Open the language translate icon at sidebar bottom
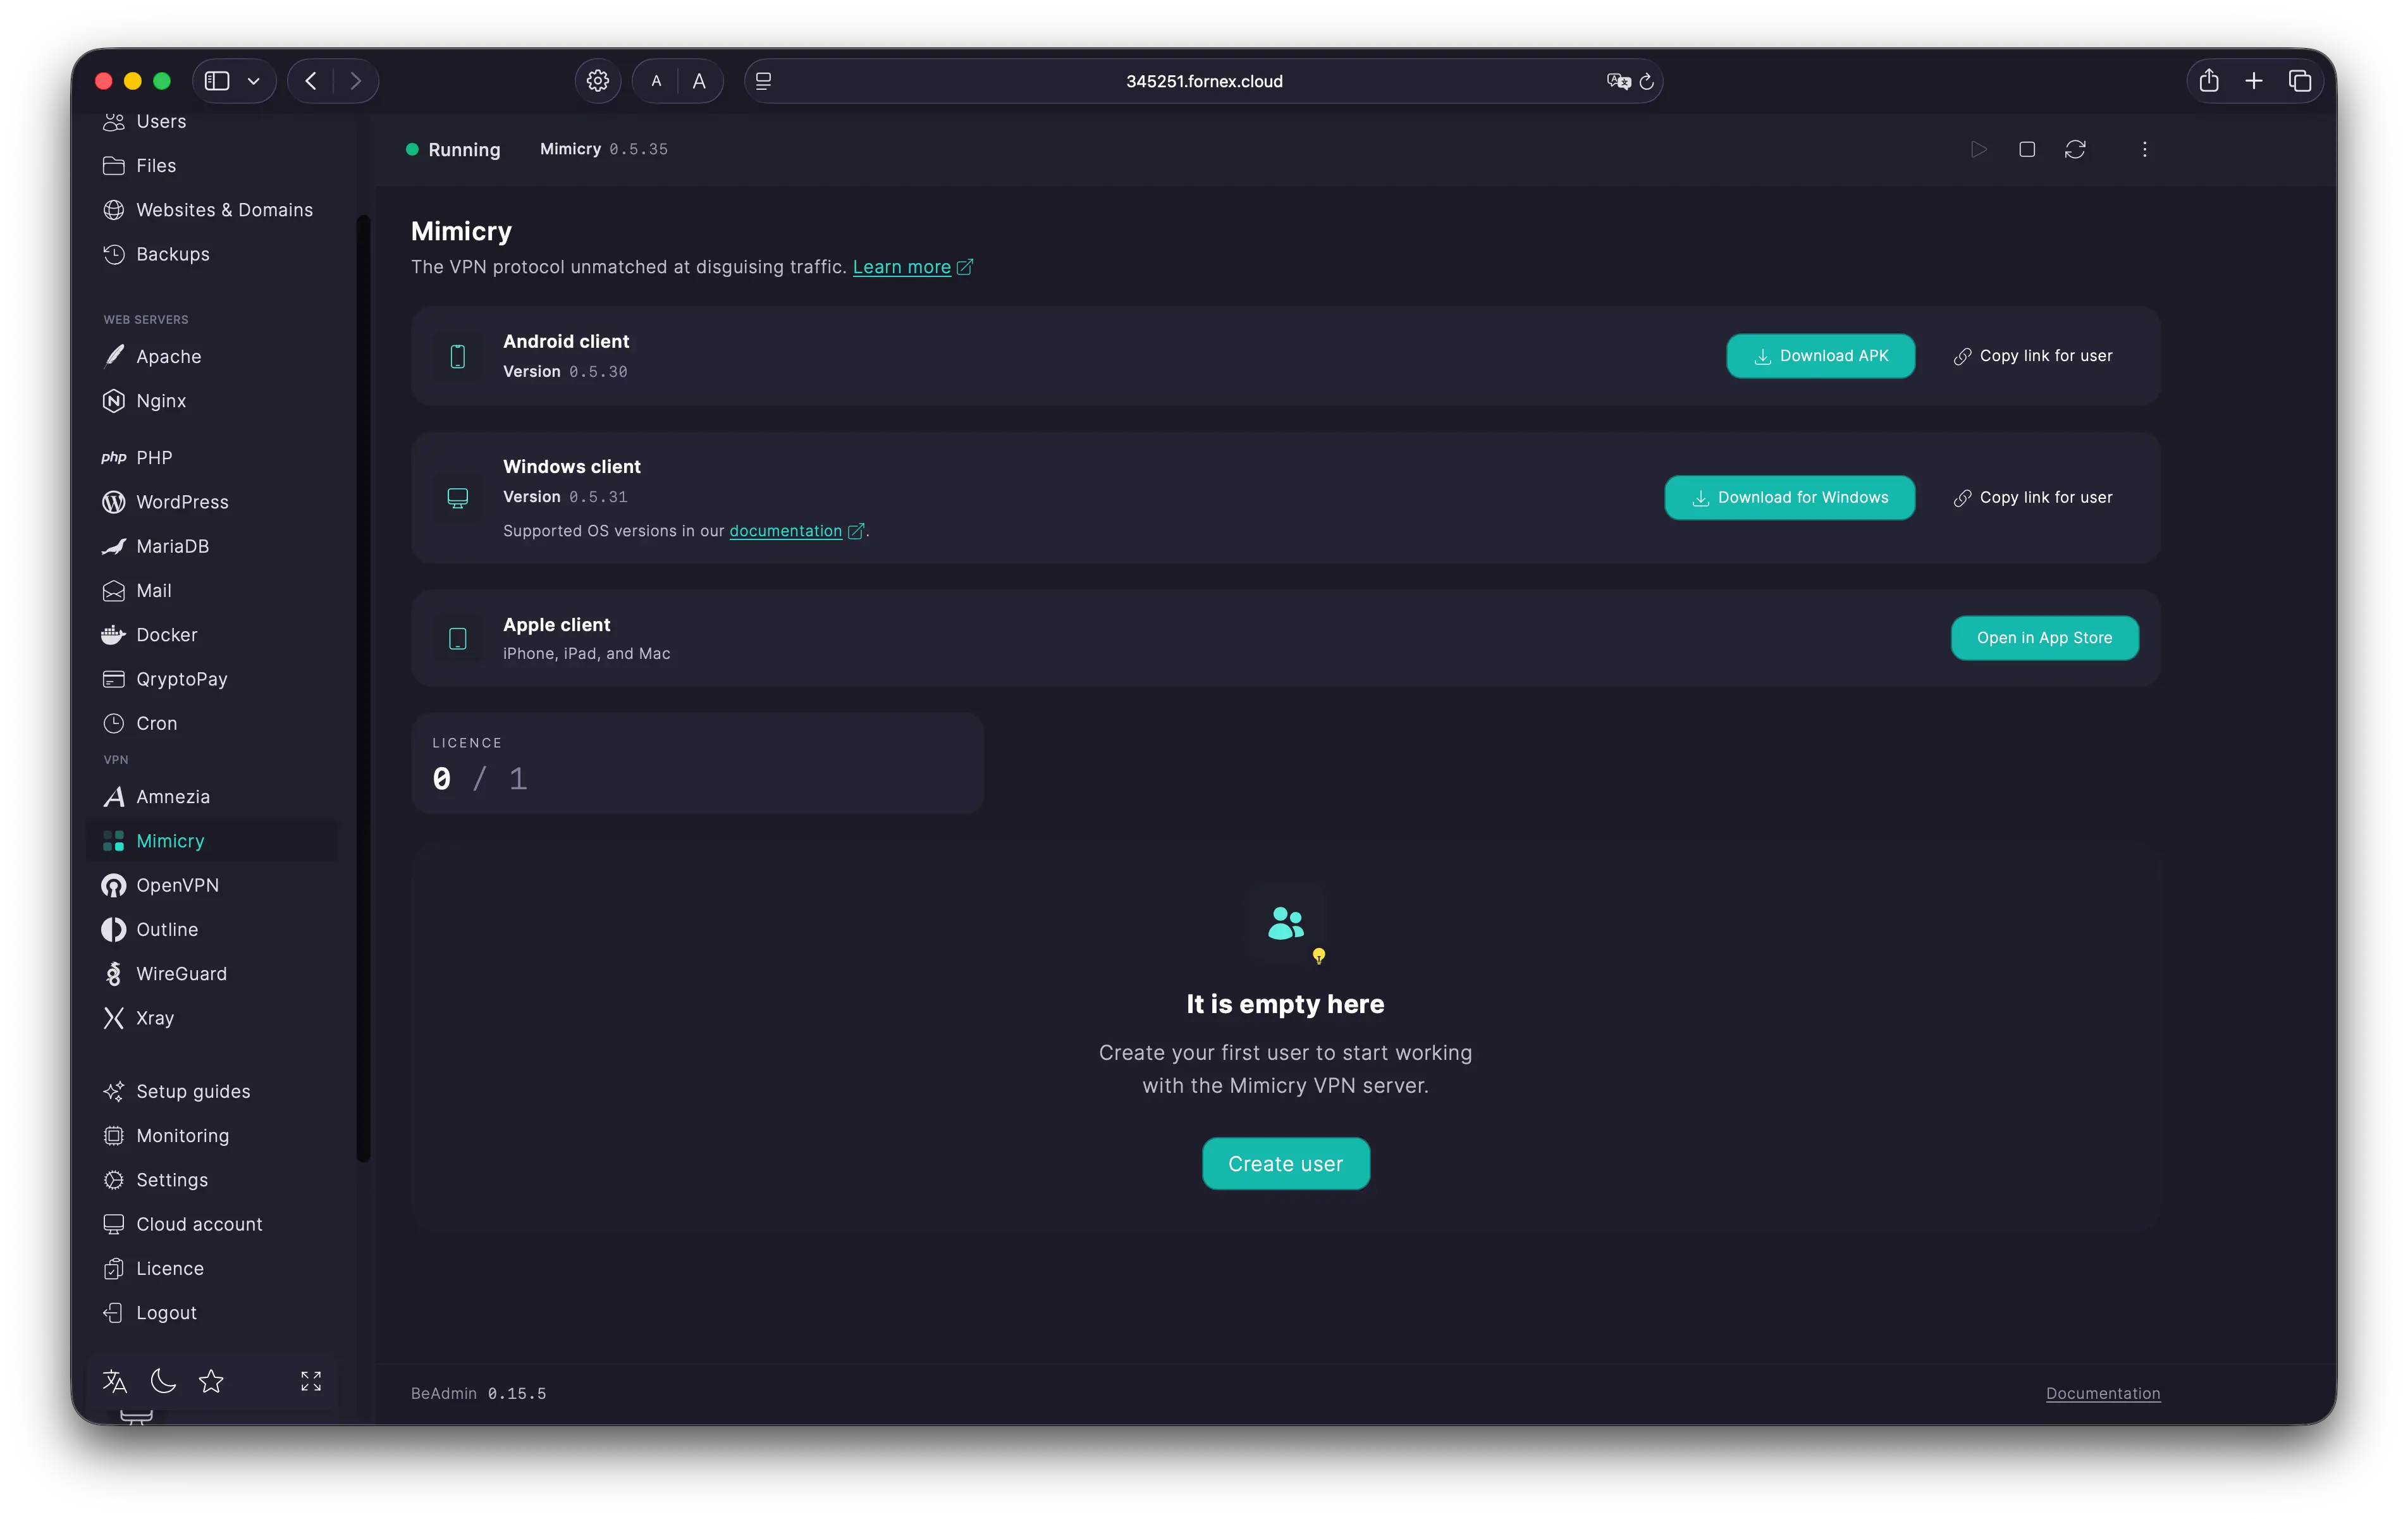The image size is (2408, 1519). coord(115,1382)
